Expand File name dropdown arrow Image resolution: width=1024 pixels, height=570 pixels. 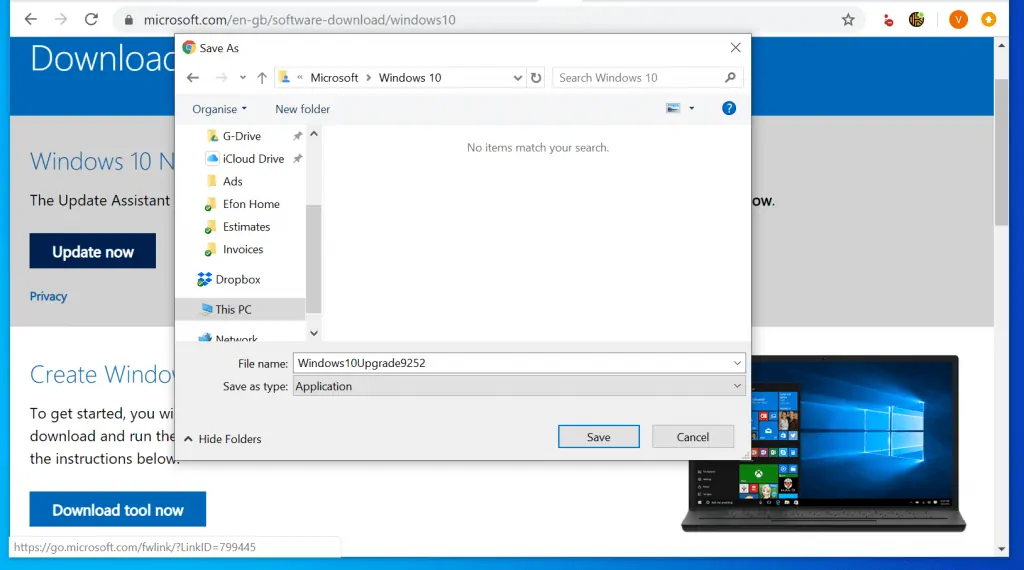click(x=737, y=363)
